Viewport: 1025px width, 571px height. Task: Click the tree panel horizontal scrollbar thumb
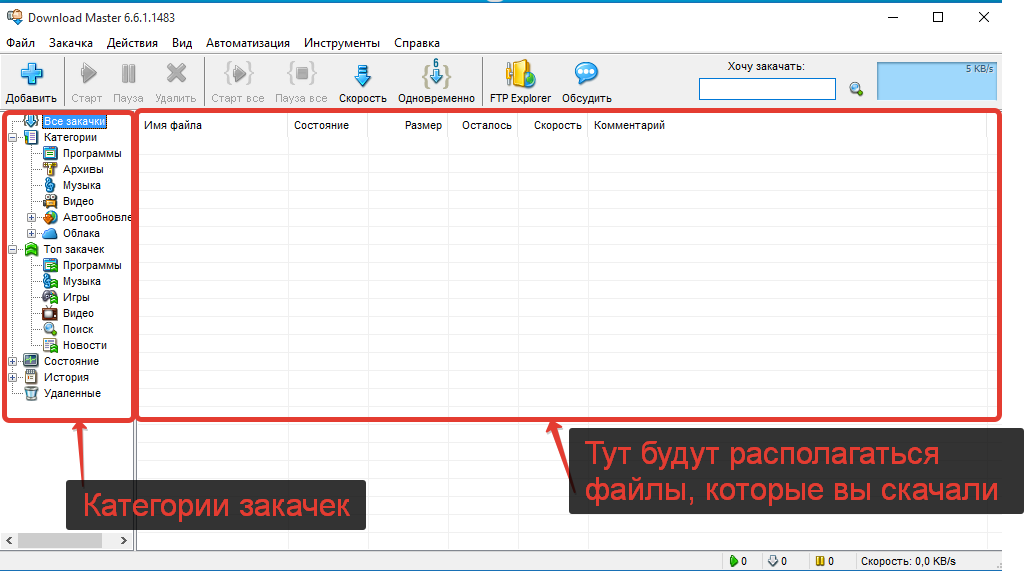tap(59, 541)
